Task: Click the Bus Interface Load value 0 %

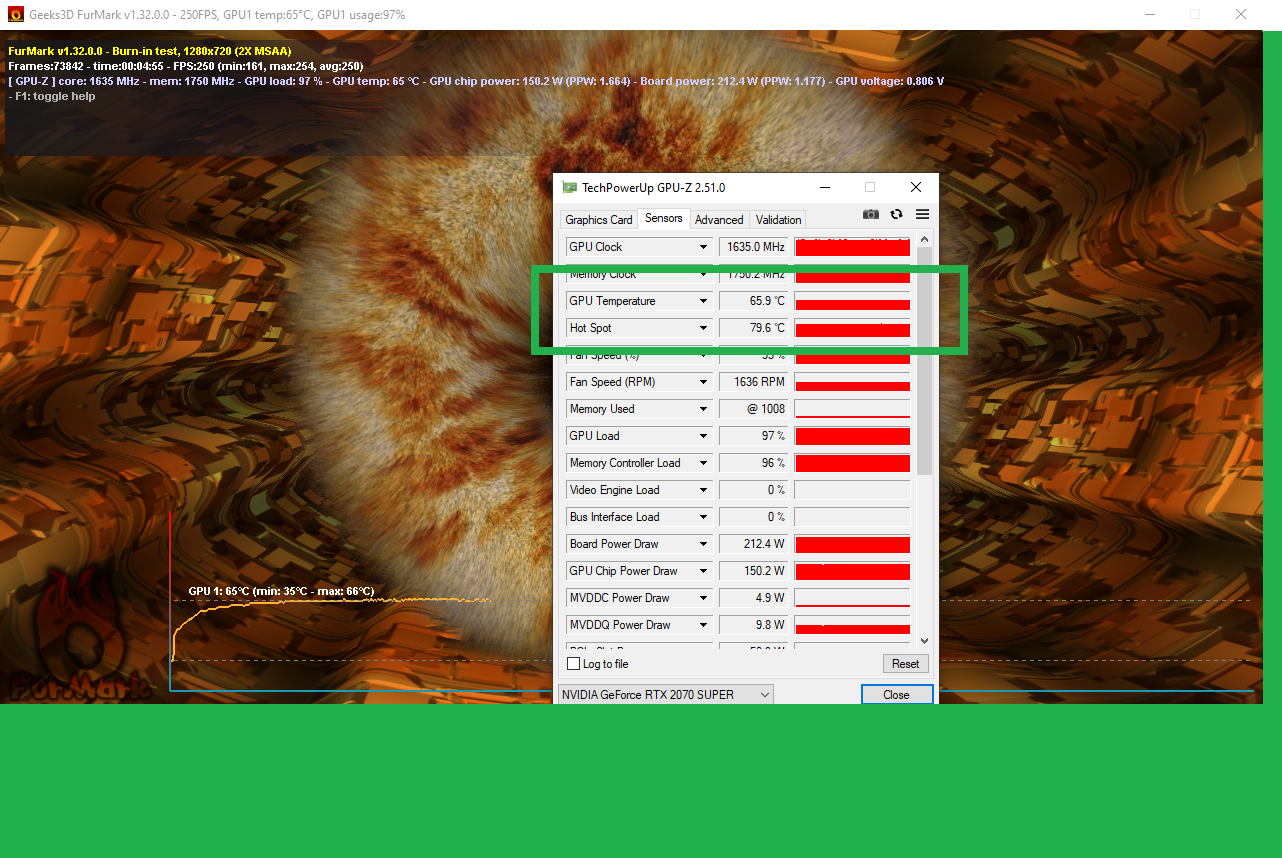Action: pos(754,517)
